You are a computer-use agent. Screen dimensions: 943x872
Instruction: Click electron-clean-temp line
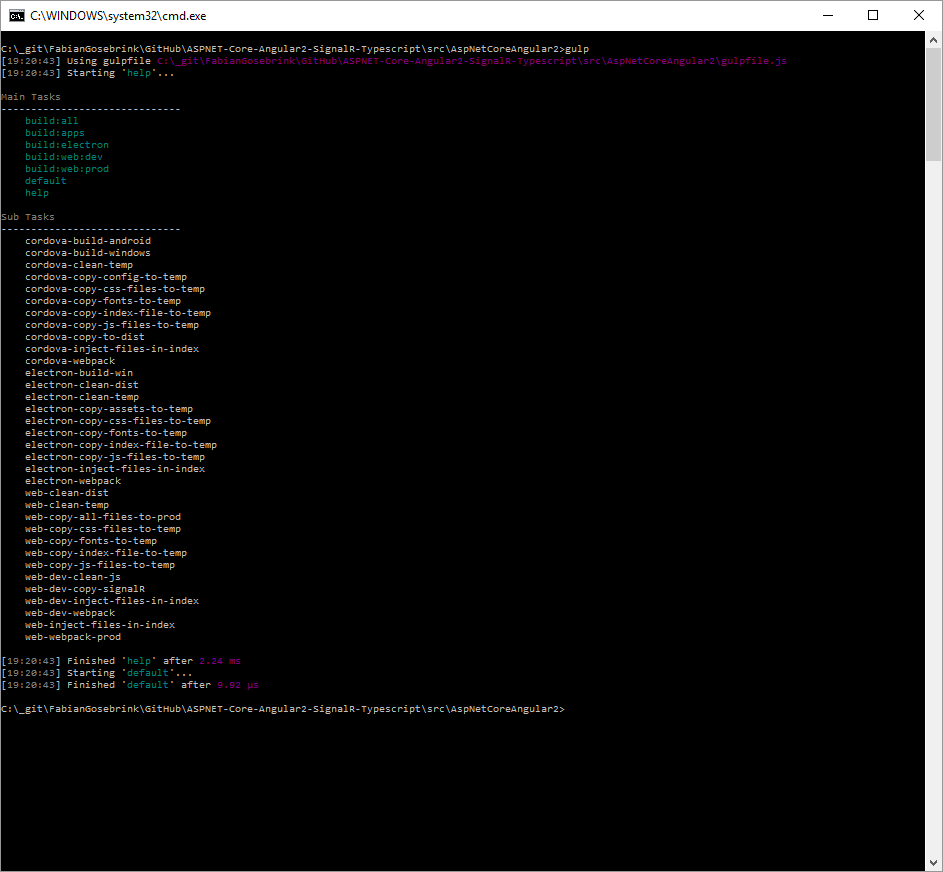pyautogui.click(x=82, y=398)
